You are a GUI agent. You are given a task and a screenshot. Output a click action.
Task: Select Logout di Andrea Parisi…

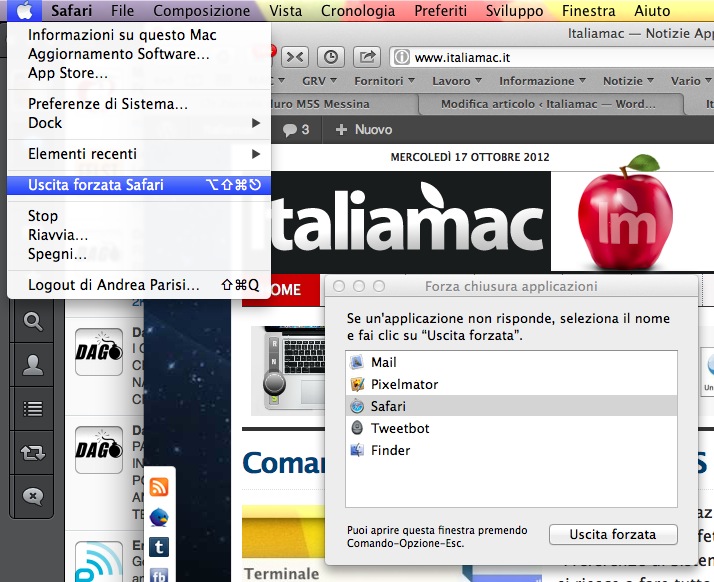coord(139,285)
